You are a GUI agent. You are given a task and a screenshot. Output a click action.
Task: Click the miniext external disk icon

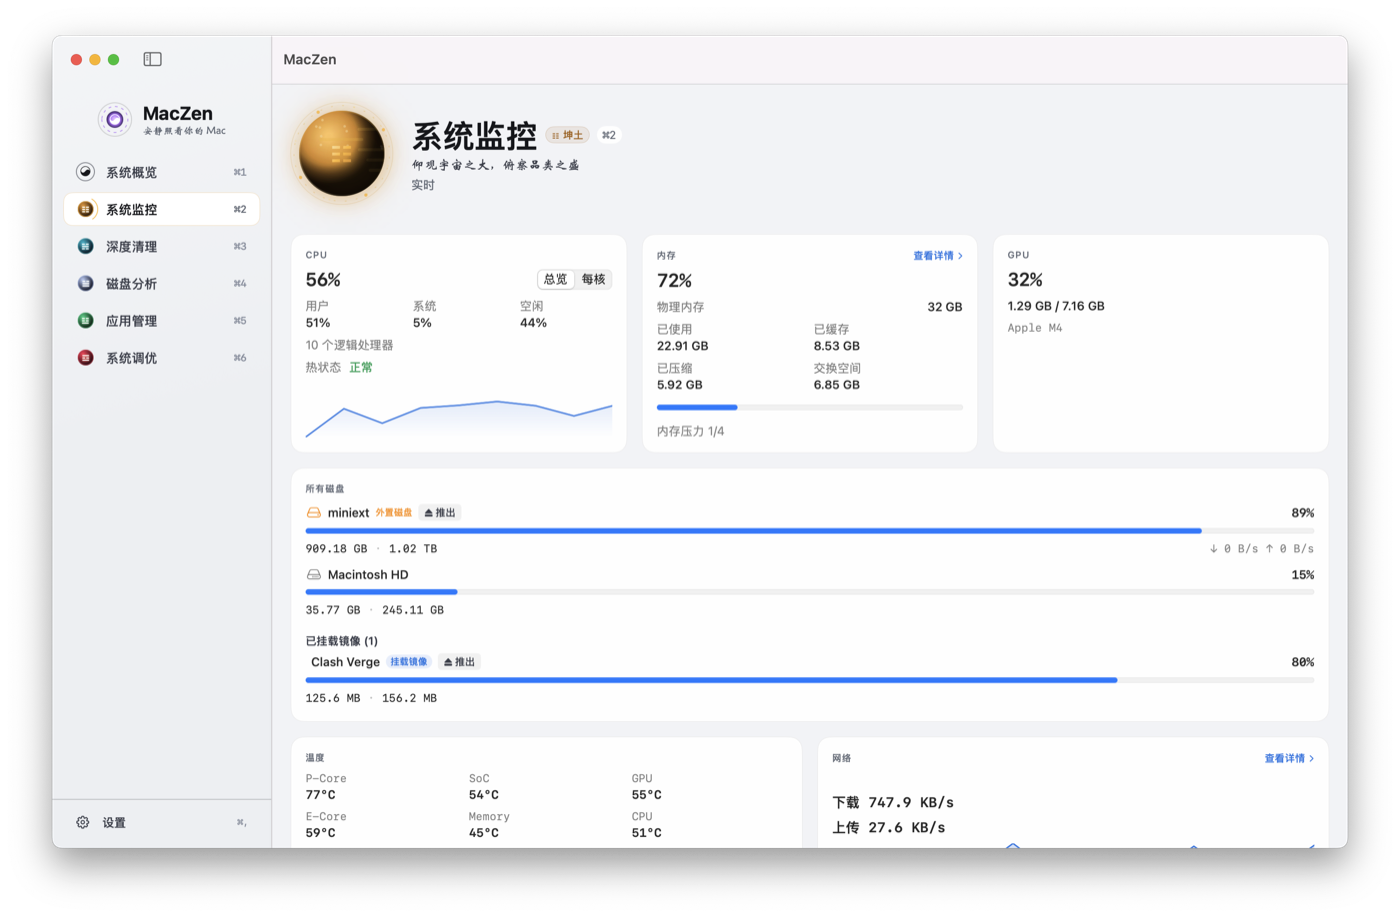click(314, 513)
